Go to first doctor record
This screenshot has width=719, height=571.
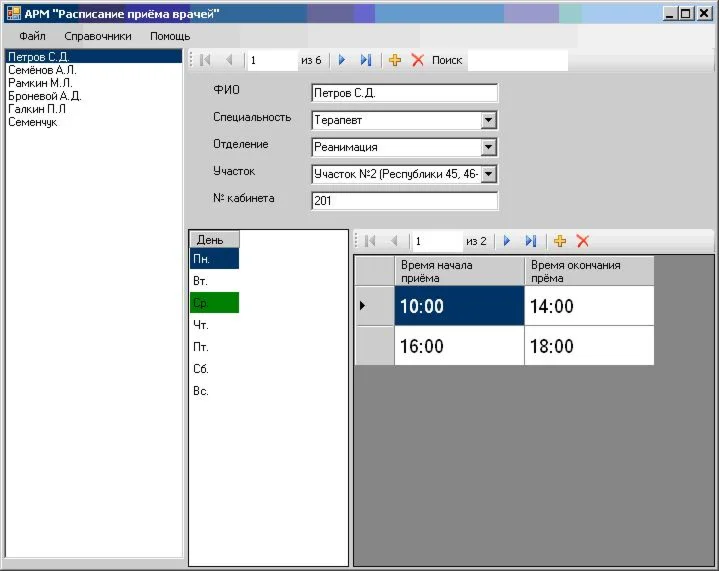coord(205,60)
